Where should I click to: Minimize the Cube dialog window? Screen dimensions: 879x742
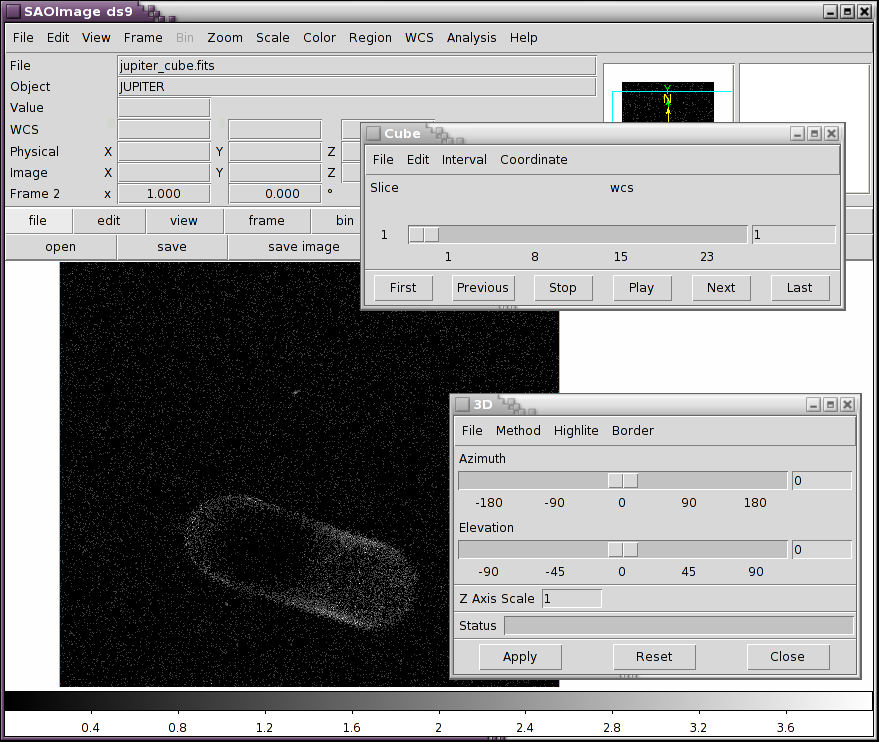click(797, 133)
